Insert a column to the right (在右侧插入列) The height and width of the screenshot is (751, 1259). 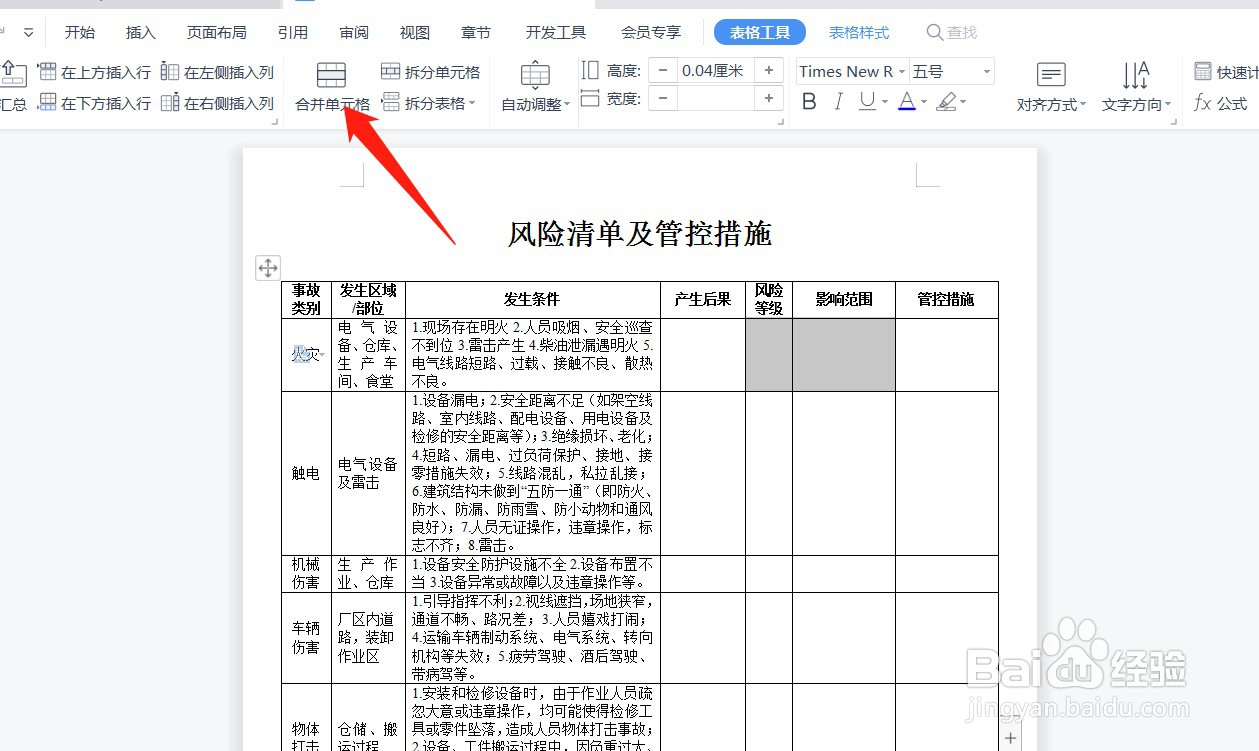(217, 103)
